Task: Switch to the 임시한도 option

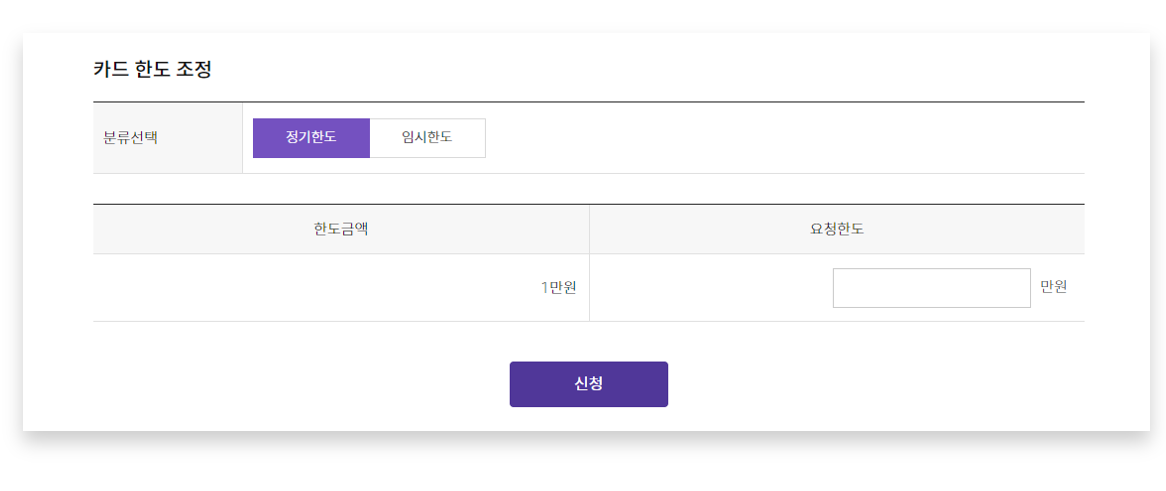Action: (x=427, y=138)
